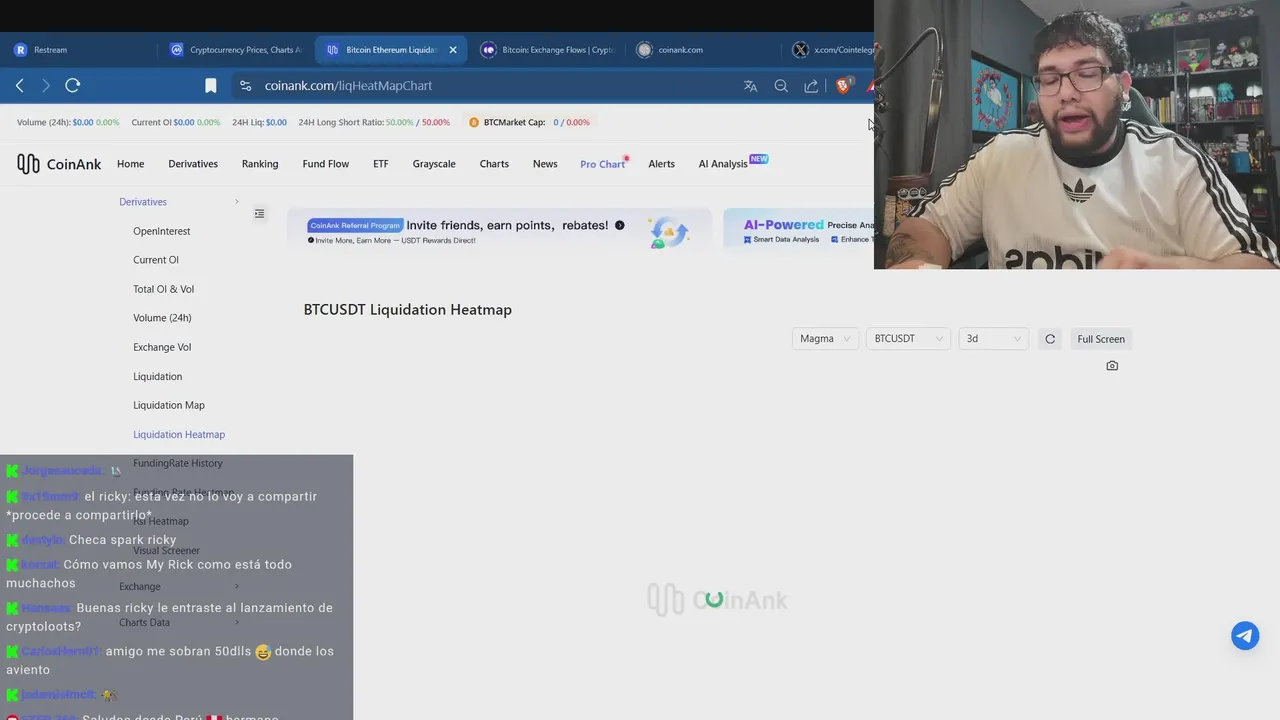Screen dimensions: 1280x720
Task: Share the page using the share icon
Action: pos(811,86)
